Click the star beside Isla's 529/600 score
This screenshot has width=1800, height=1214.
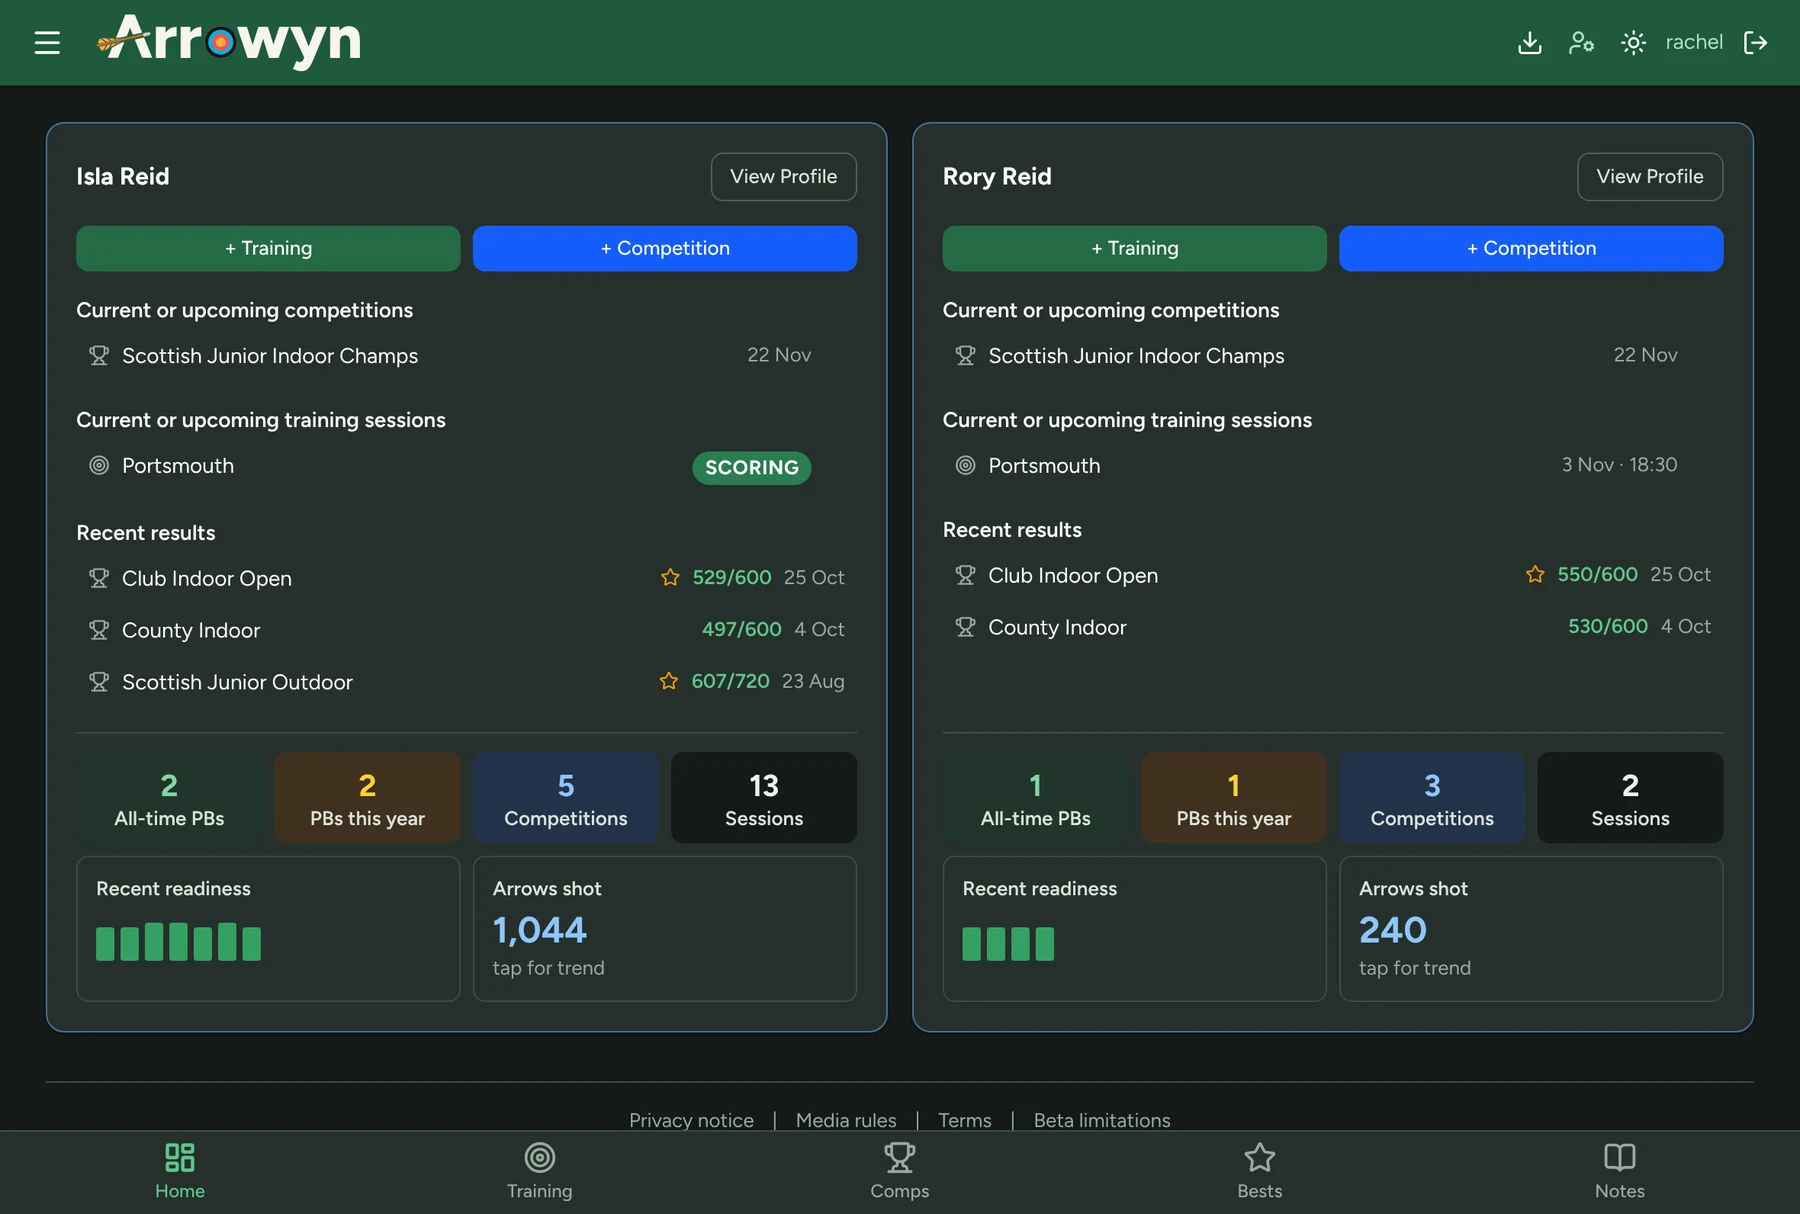tap(670, 577)
